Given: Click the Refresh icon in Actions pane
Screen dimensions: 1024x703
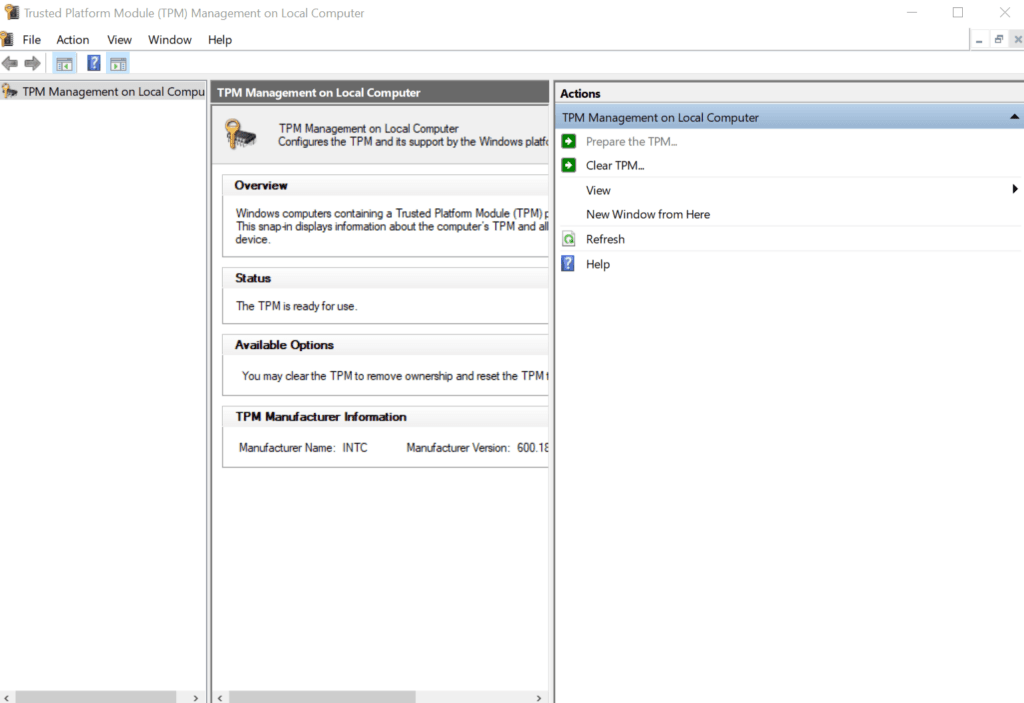Looking at the screenshot, I should pos(570,239).
